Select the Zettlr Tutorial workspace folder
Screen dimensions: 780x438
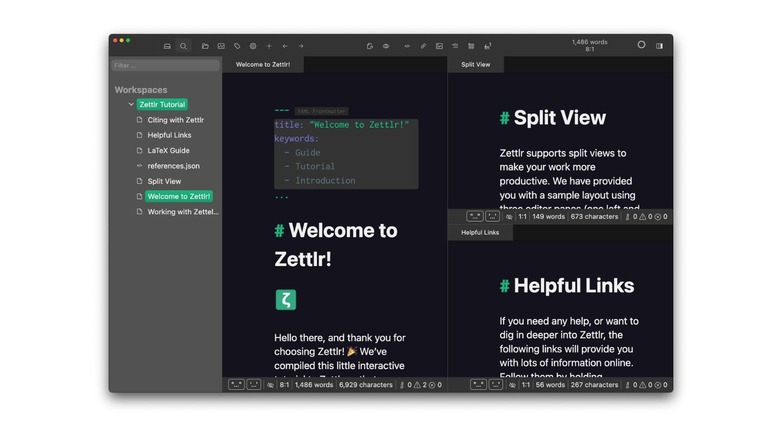pos(162,105)
